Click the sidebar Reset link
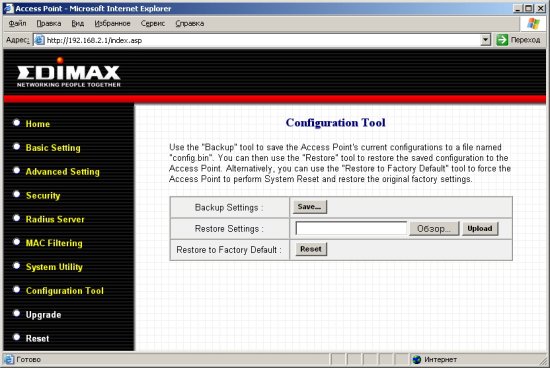550x368 pixels. coord(38,339)
